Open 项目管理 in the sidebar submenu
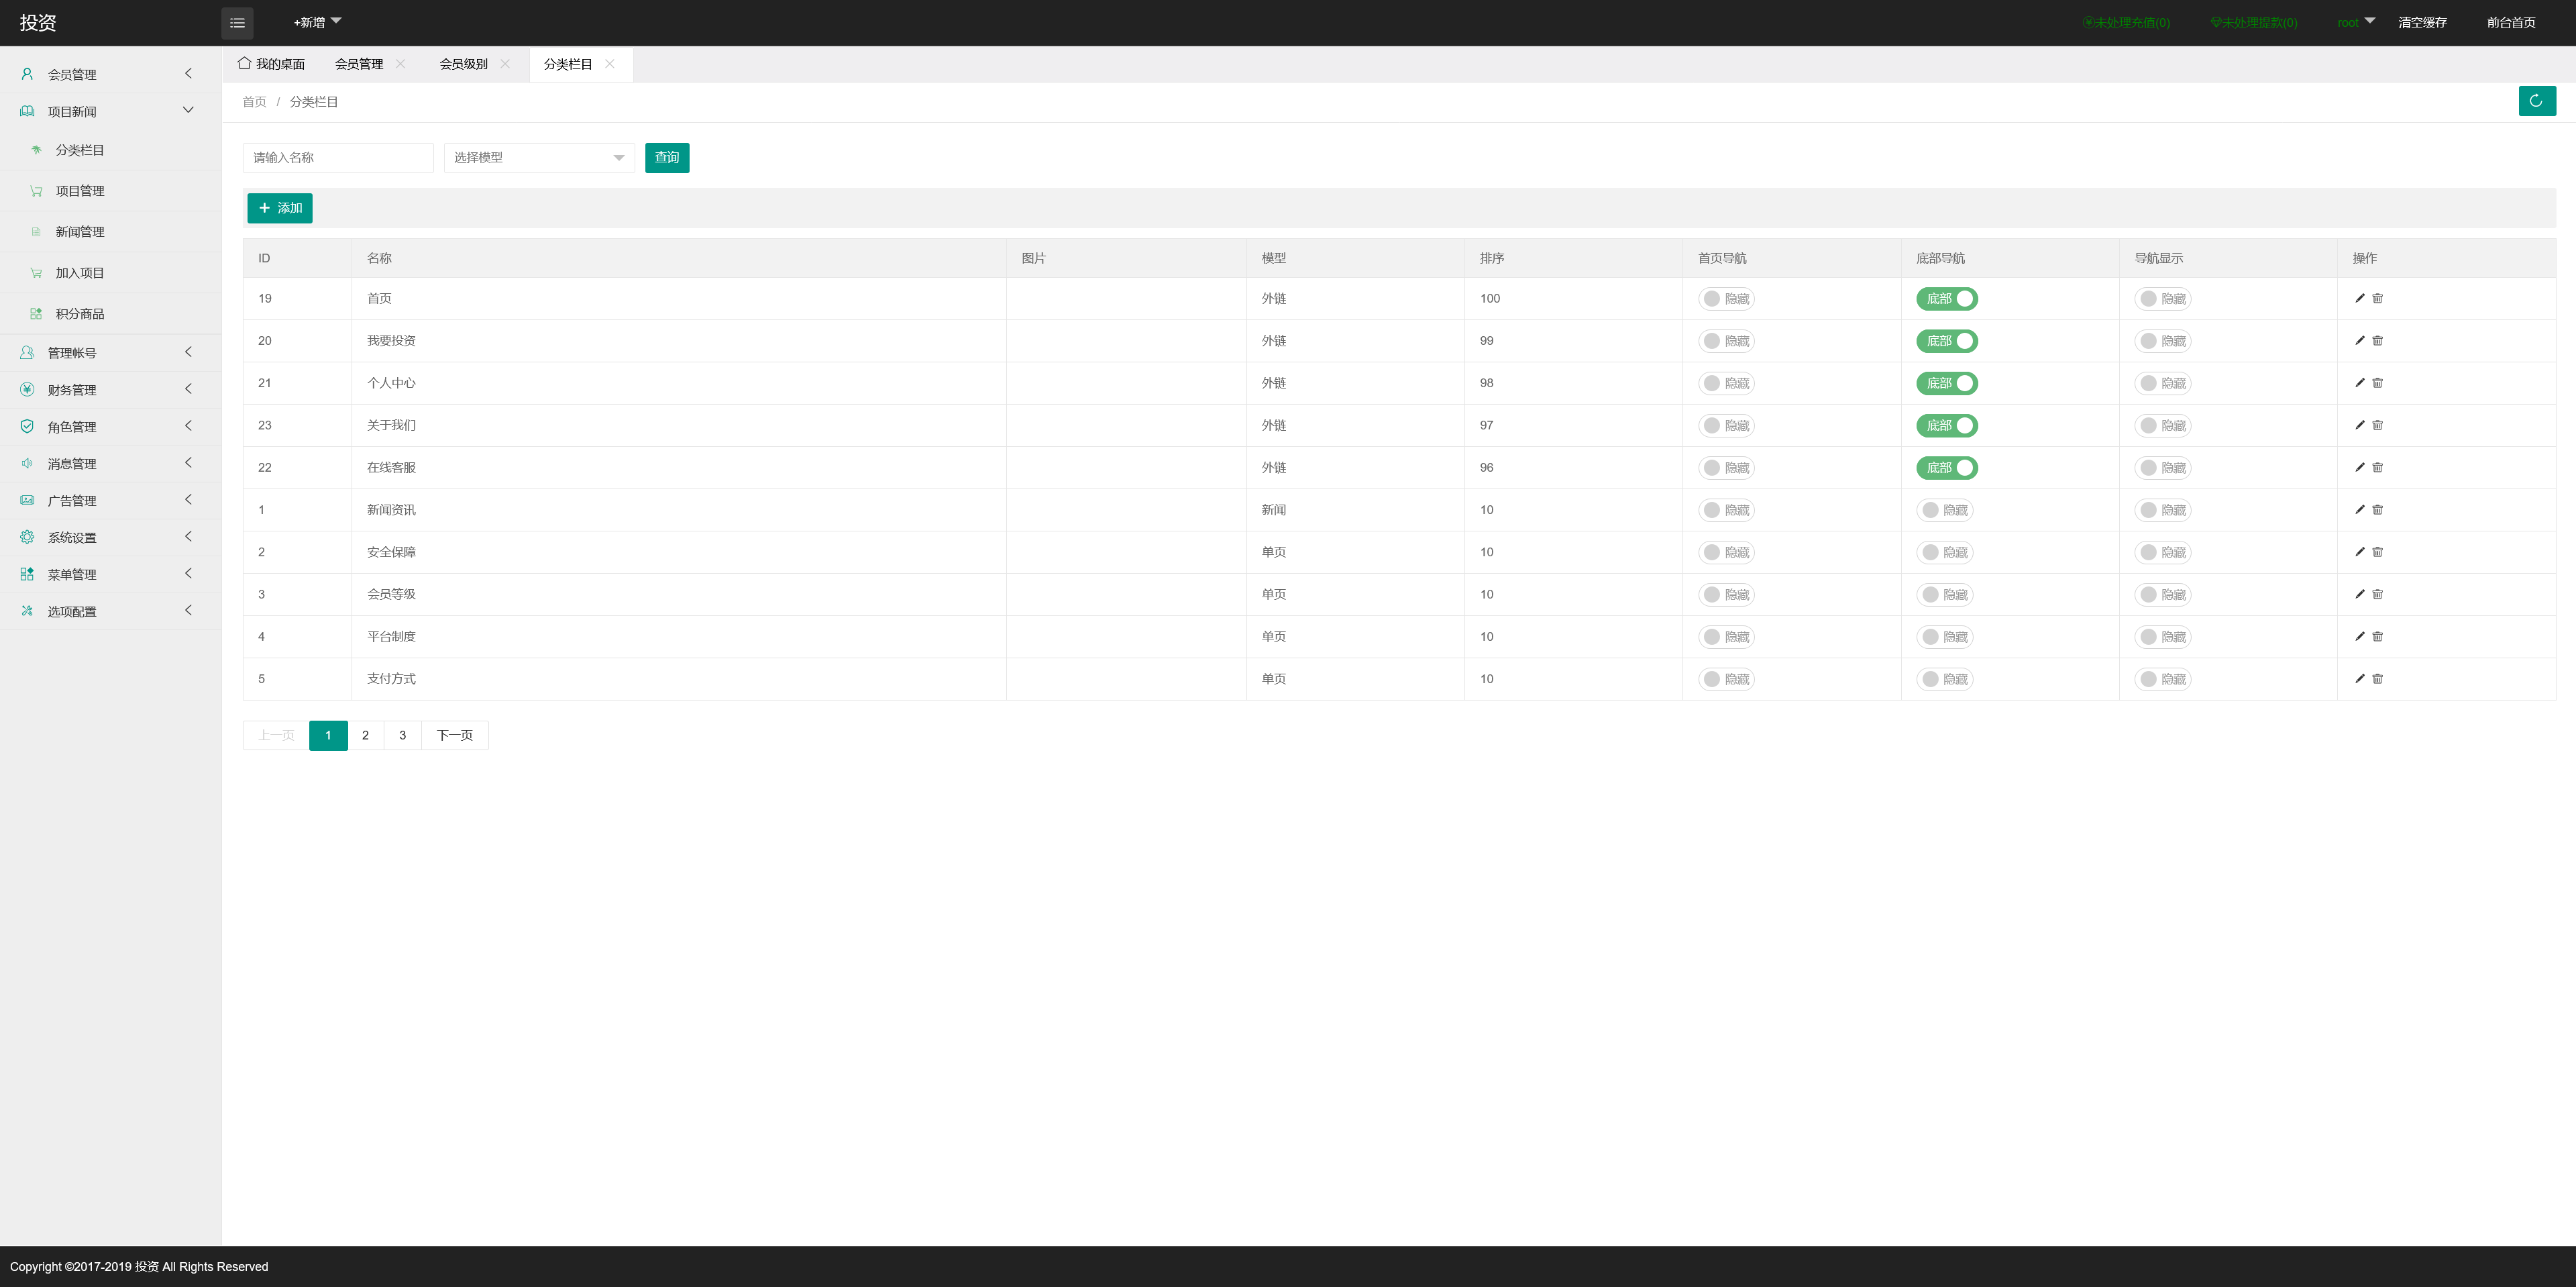This screenshot has width=2576, height=1287. click(x=80, y=191)
